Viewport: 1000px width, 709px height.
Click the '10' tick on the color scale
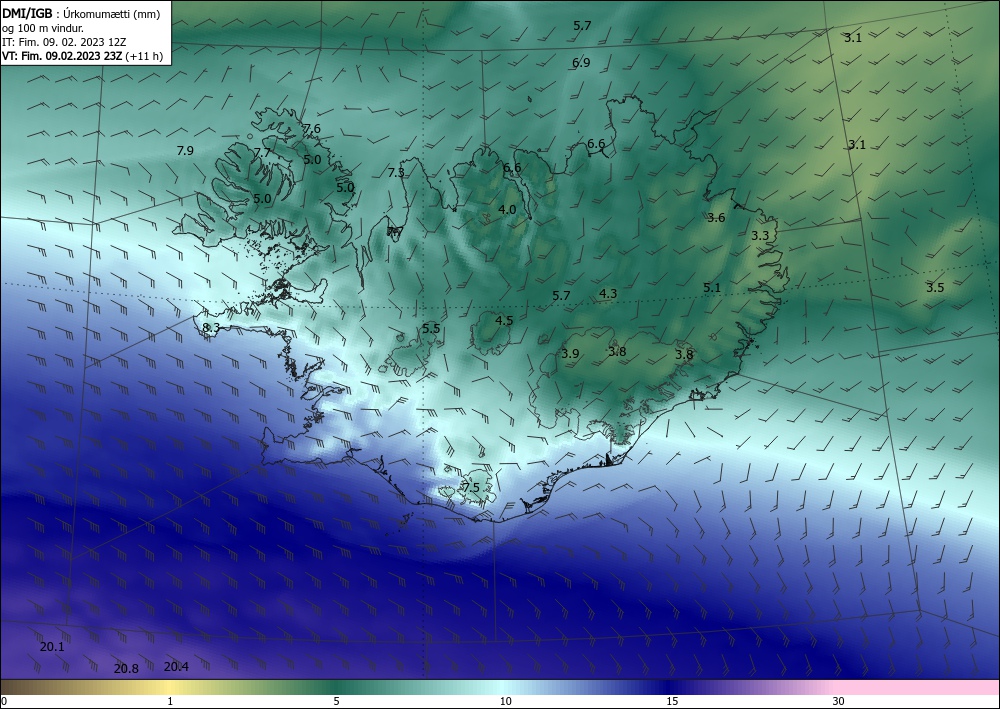[x=505, y=701]
